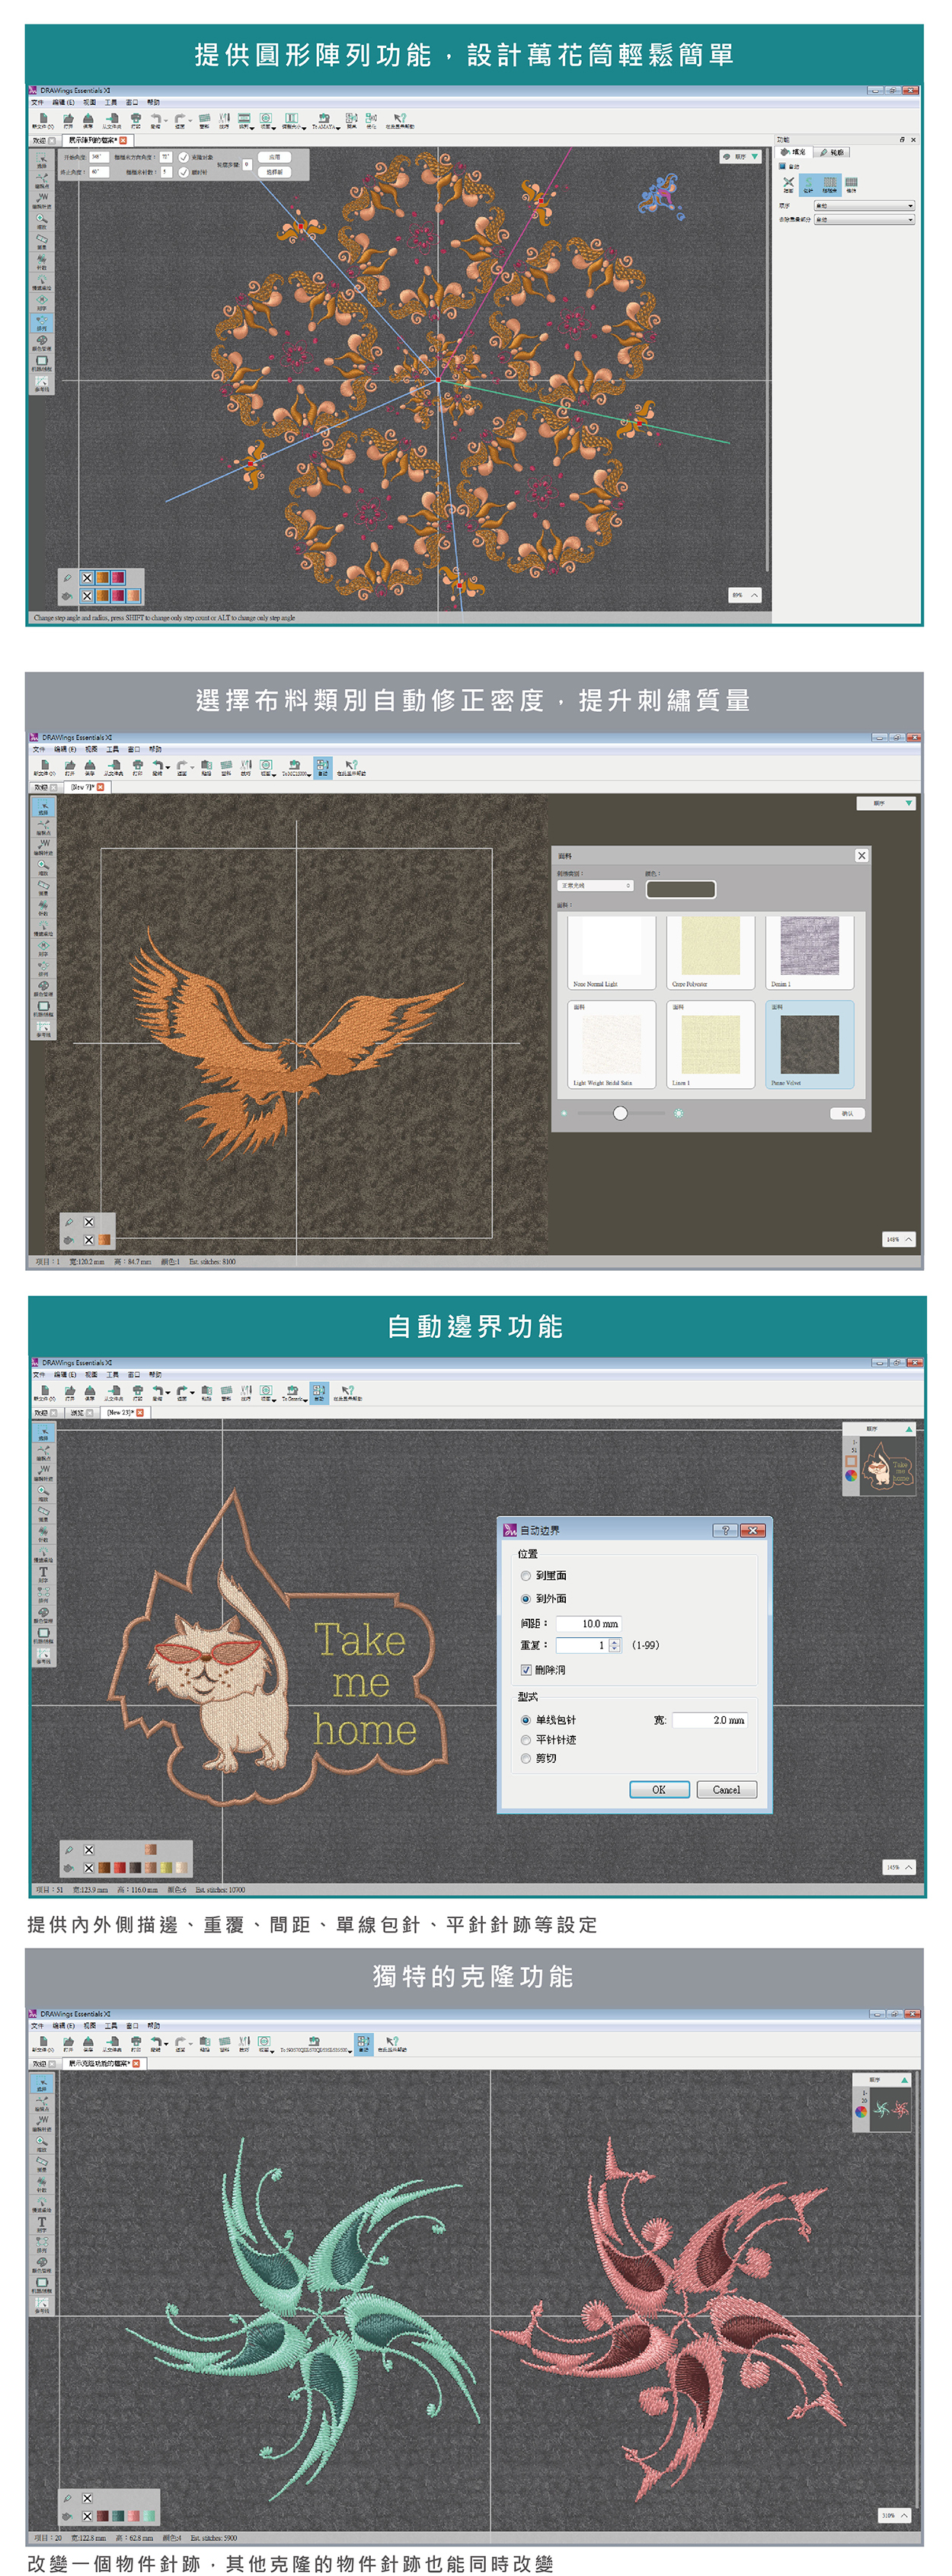
Task: Click Print icon in eagle screenshot toolbar
Action: tap(138, 768)
